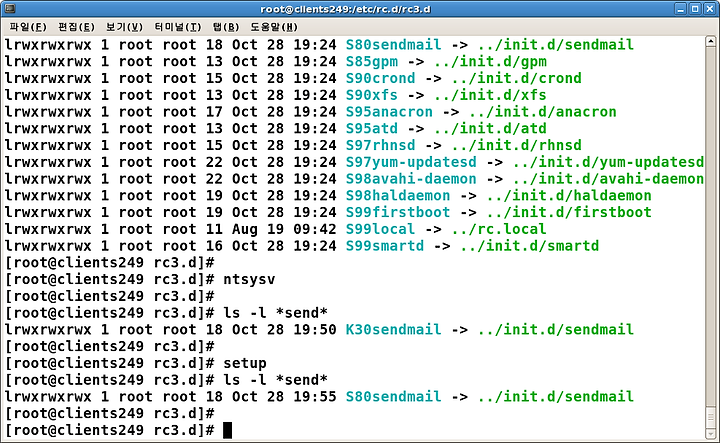Click the S99smartd entry
This screenshot has height=443, width=720.
[x=385, y=246]
